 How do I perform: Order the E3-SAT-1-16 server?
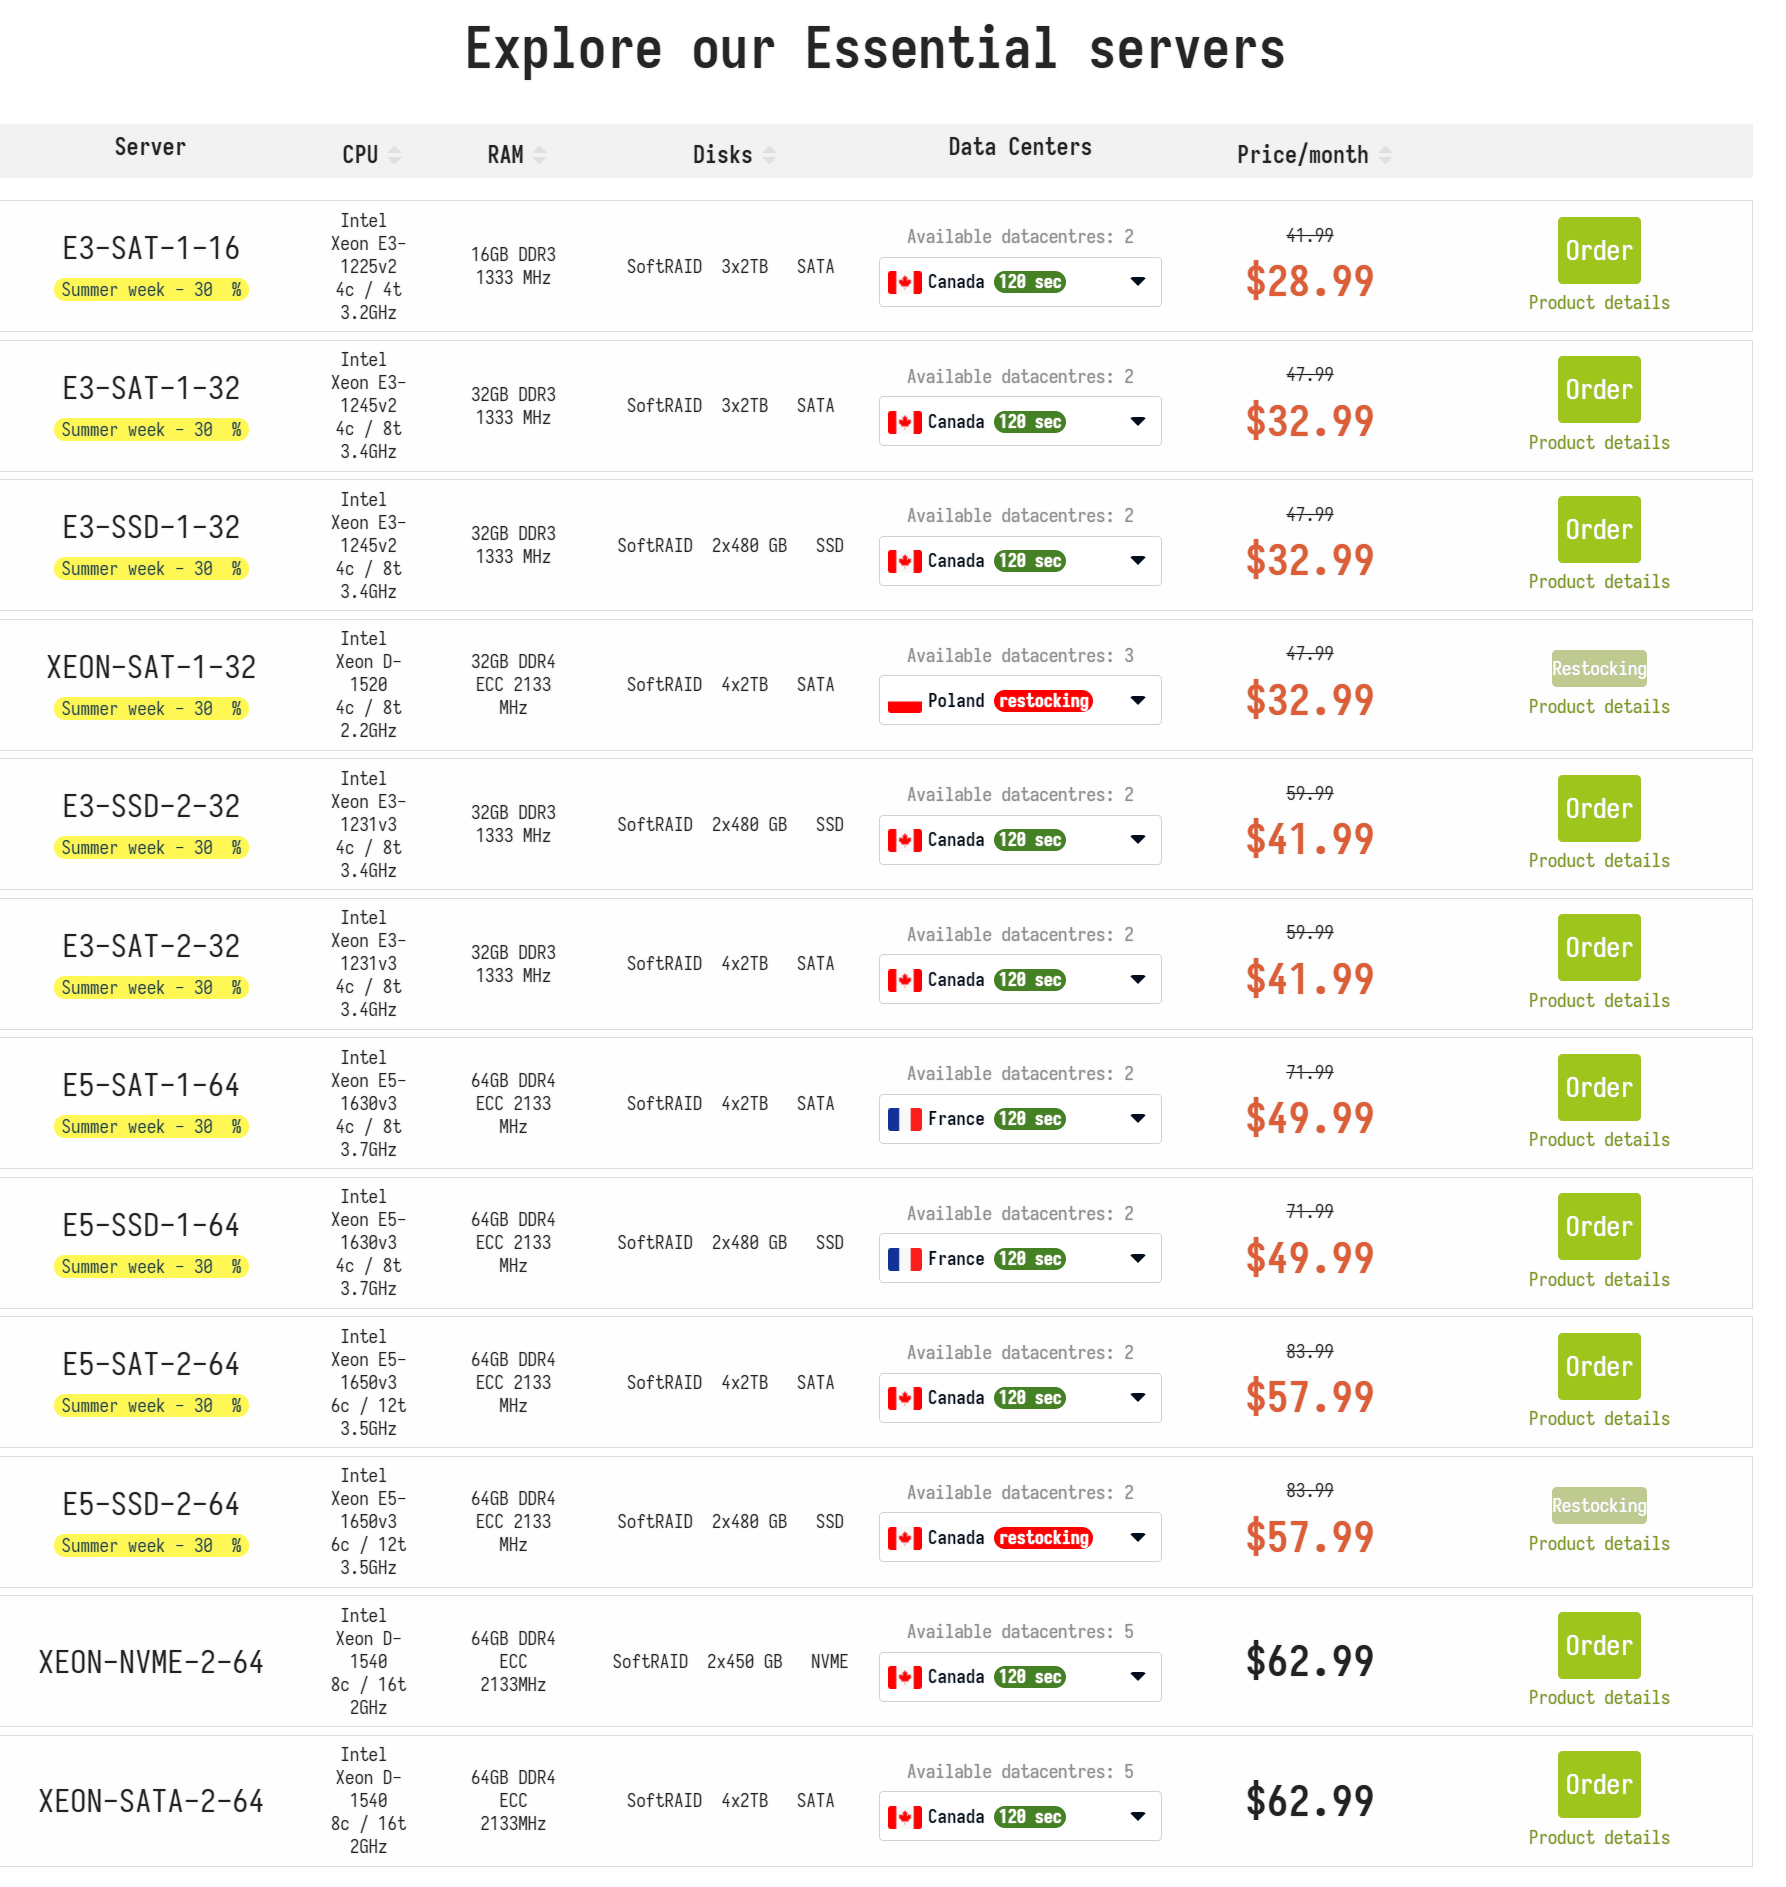(x=1598, y=251)
